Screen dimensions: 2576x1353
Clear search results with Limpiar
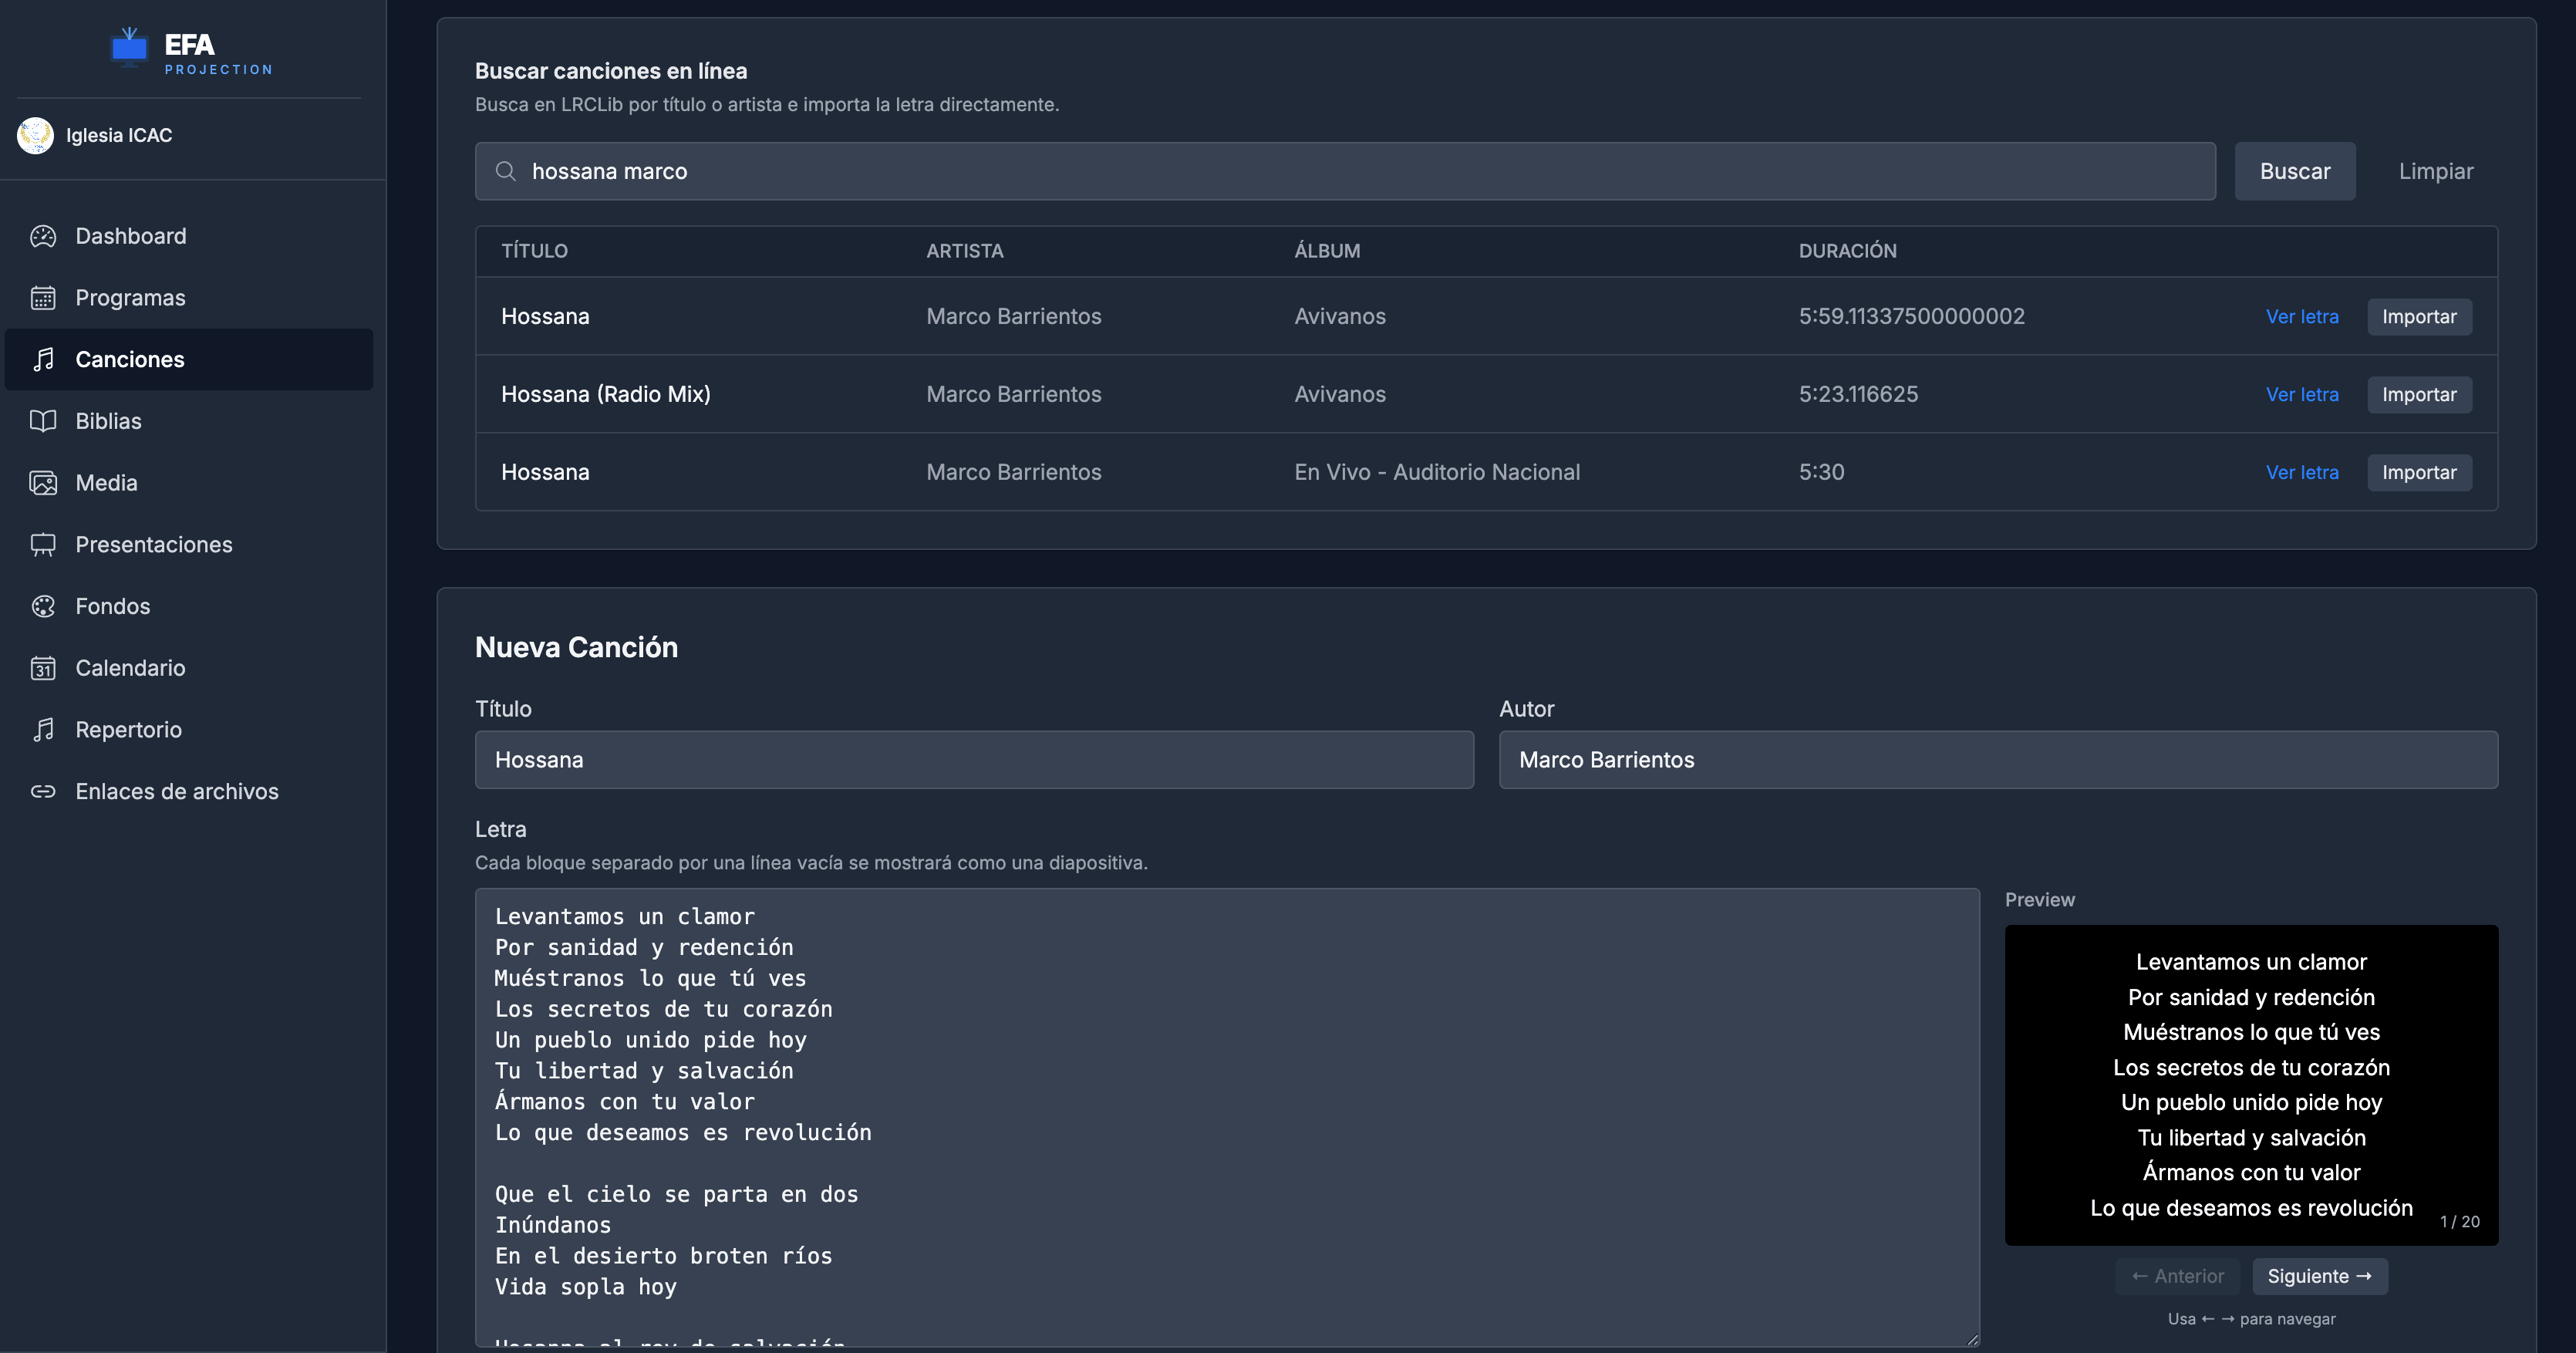(x=2435, y=171)
